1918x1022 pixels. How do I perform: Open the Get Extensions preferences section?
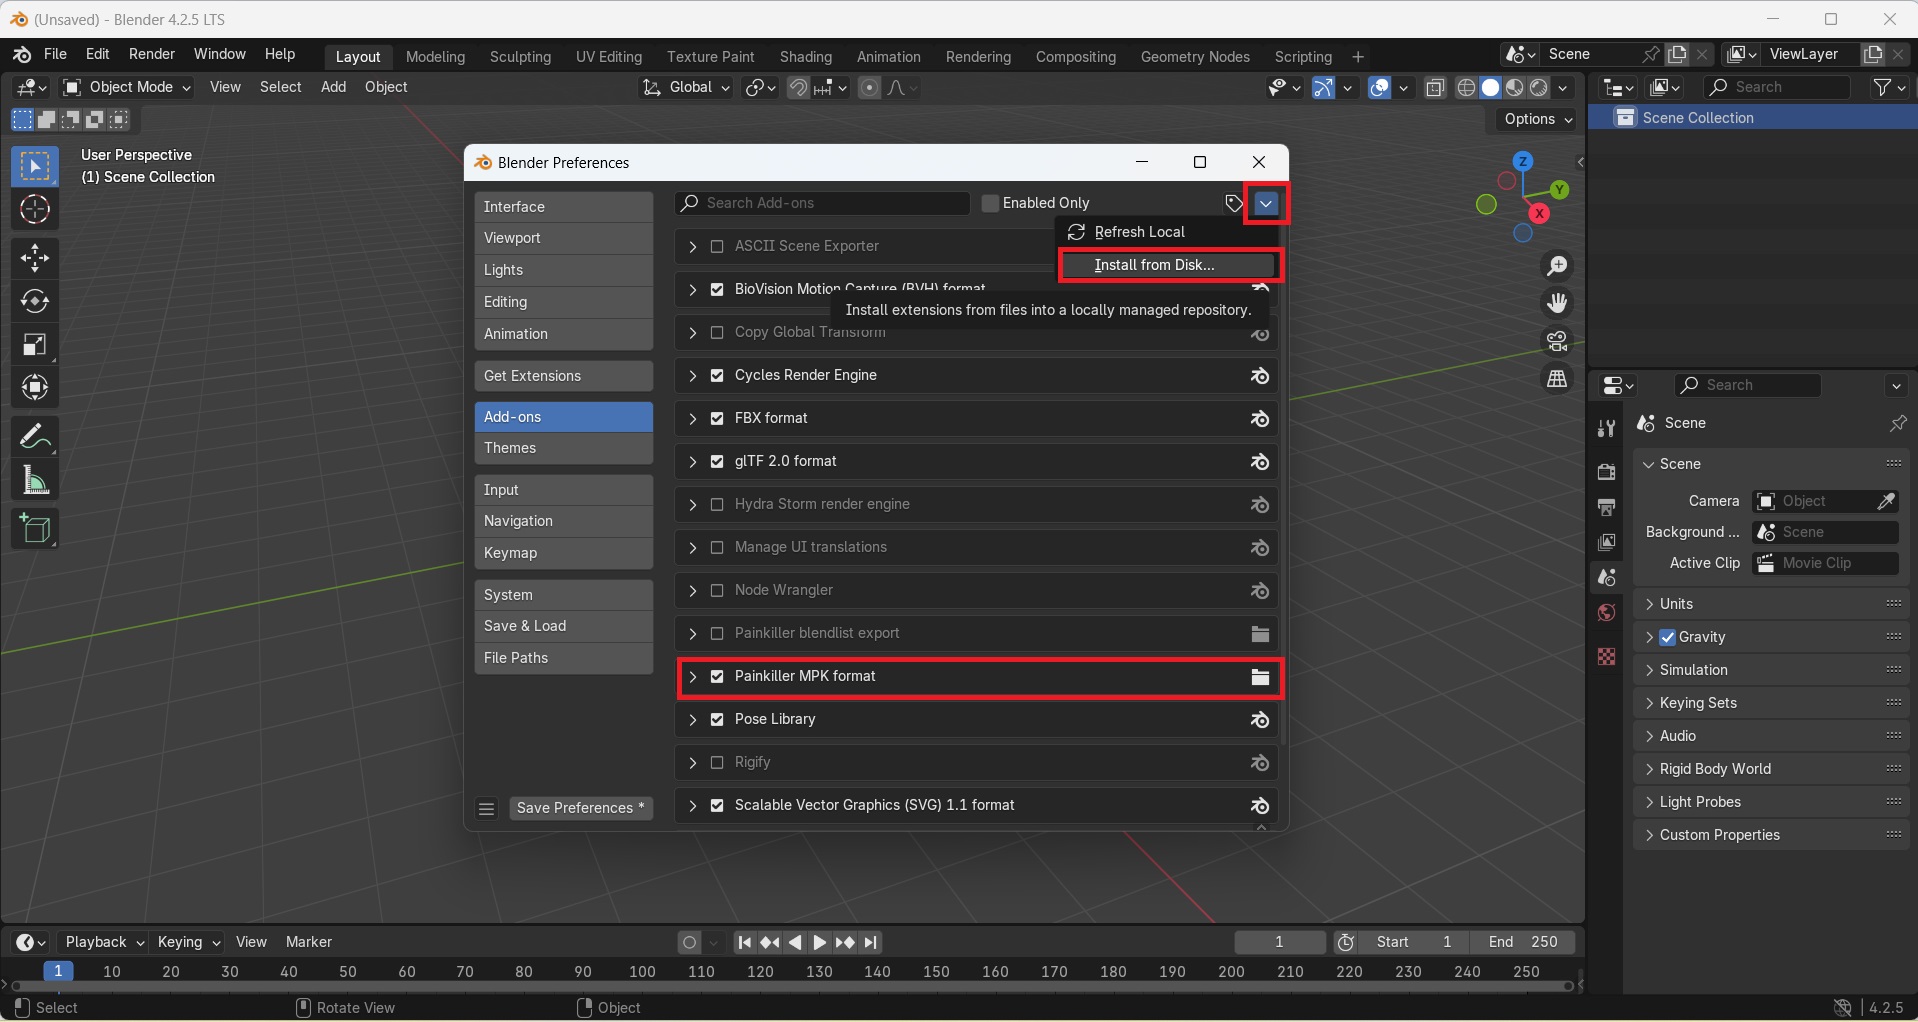tap(564, 376)
